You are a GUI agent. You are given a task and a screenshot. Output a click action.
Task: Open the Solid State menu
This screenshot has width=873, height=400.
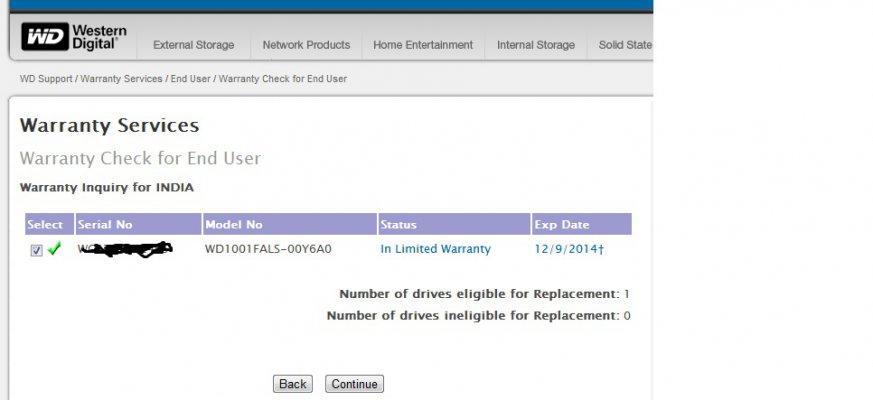(625, 45)
